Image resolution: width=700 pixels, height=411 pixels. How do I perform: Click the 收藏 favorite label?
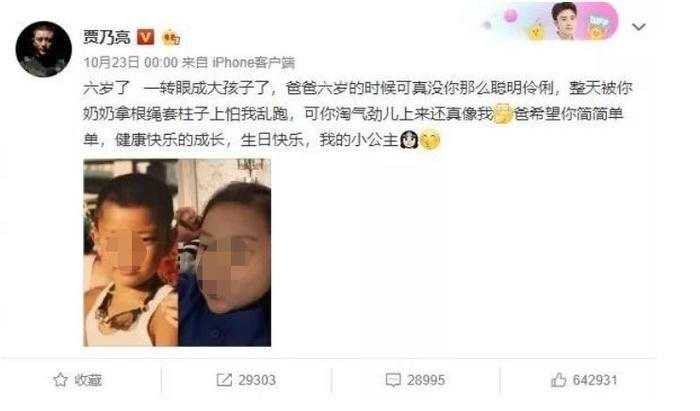point(88,380)
